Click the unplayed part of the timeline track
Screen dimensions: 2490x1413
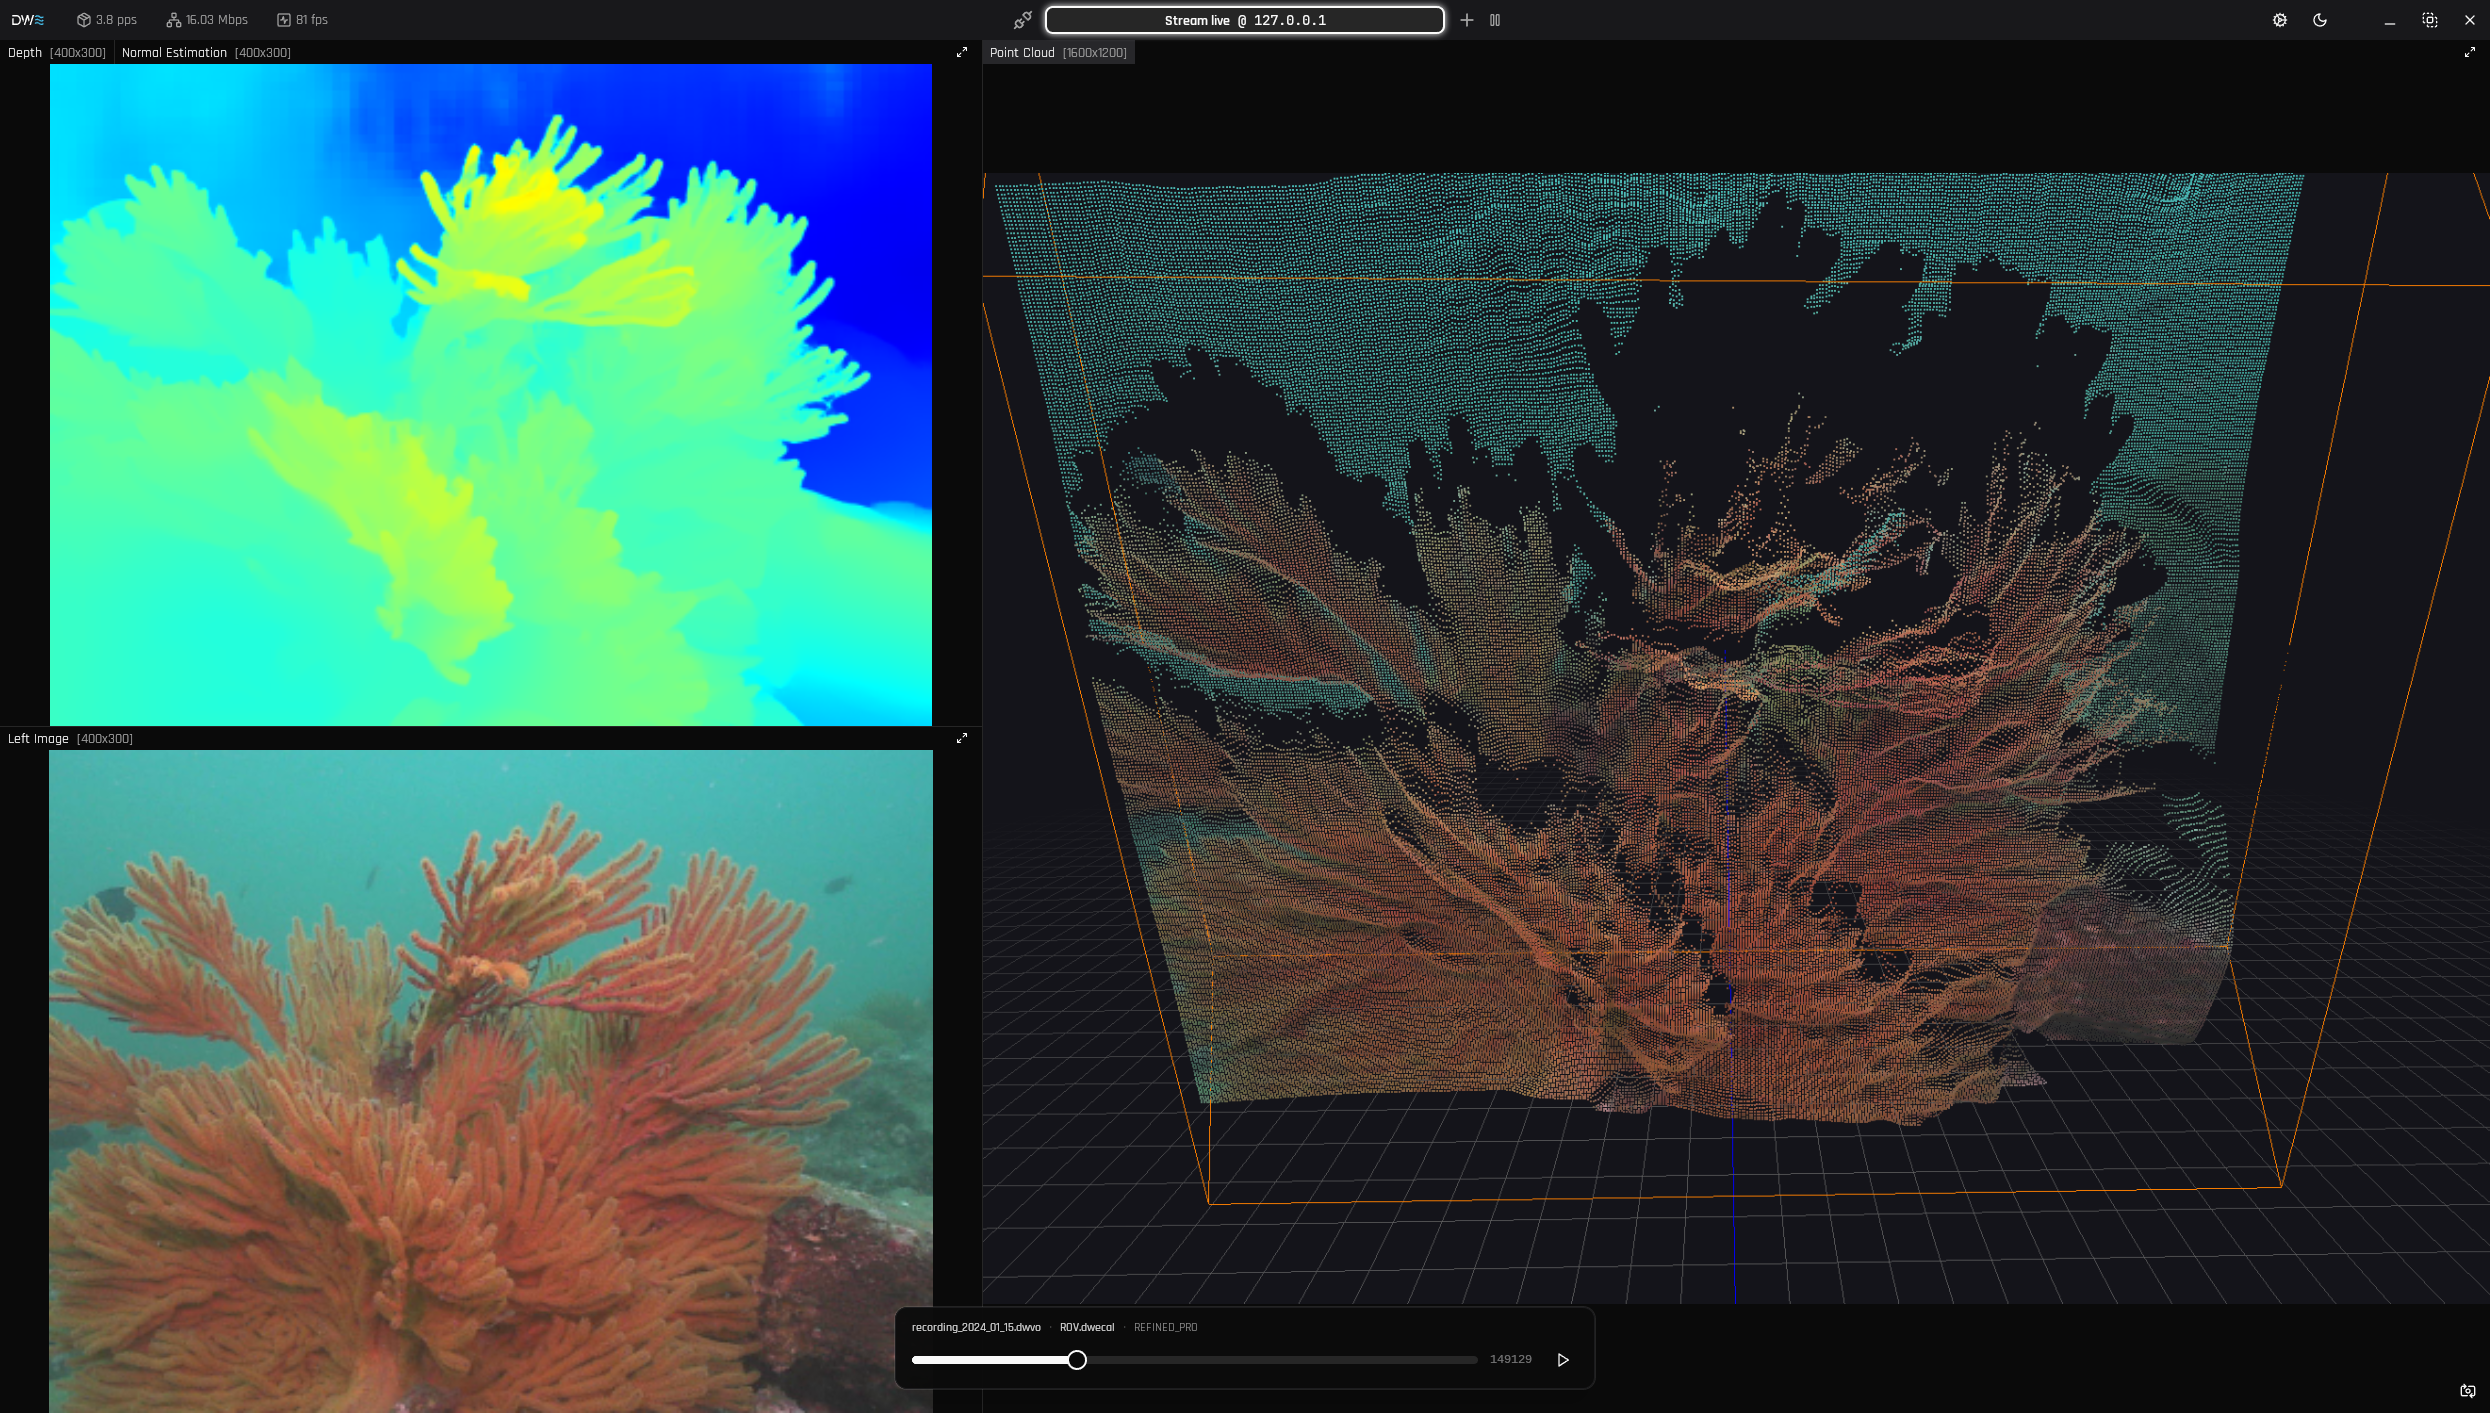coord(1282,1360)
